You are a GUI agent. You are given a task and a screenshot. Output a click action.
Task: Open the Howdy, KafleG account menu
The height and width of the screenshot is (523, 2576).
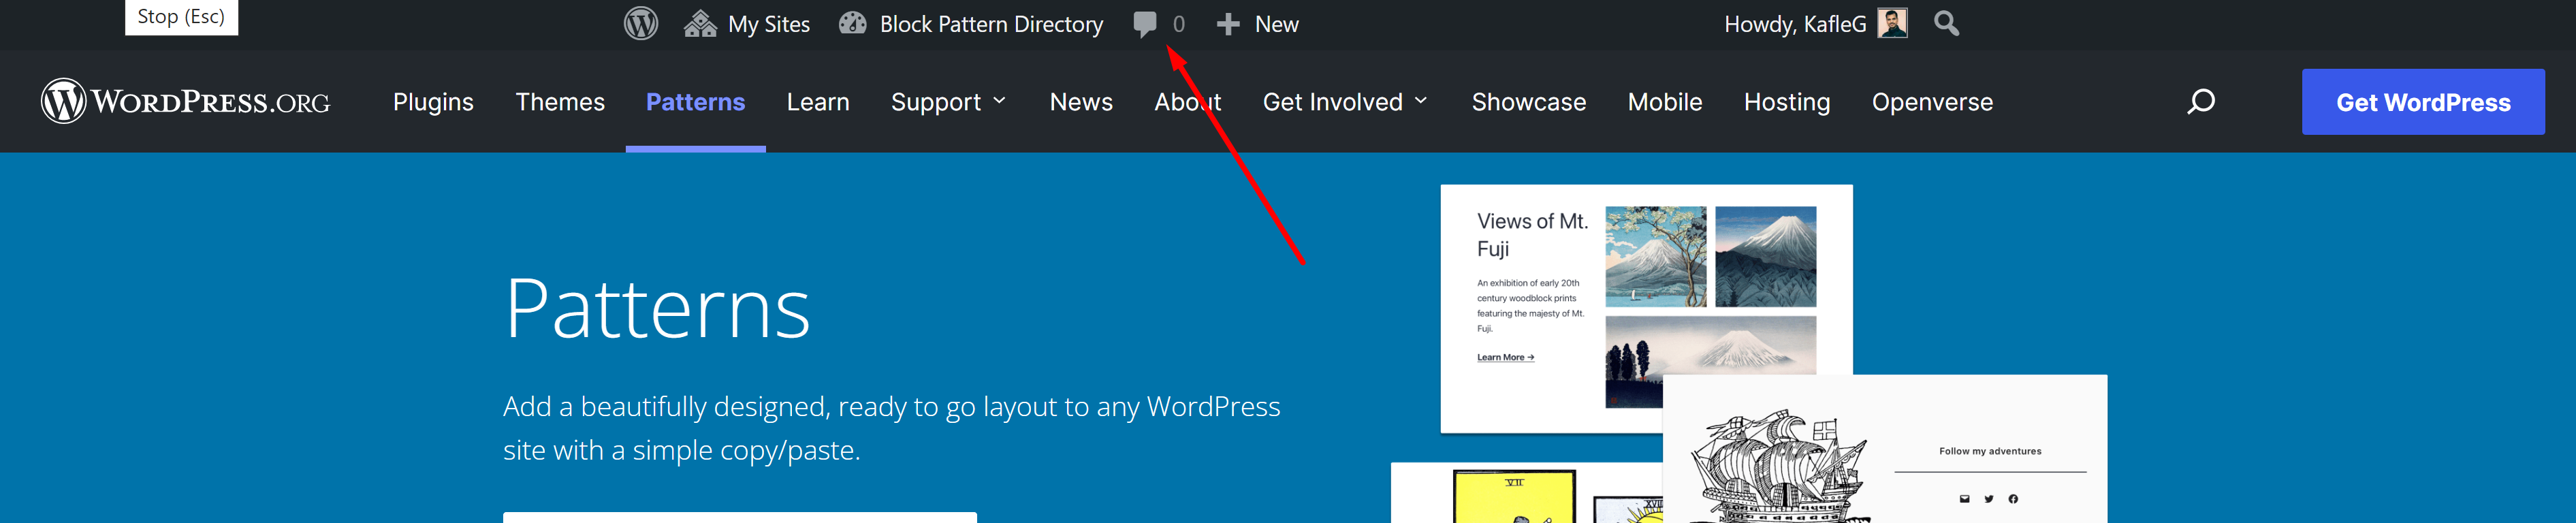[x=1815, y=24]
